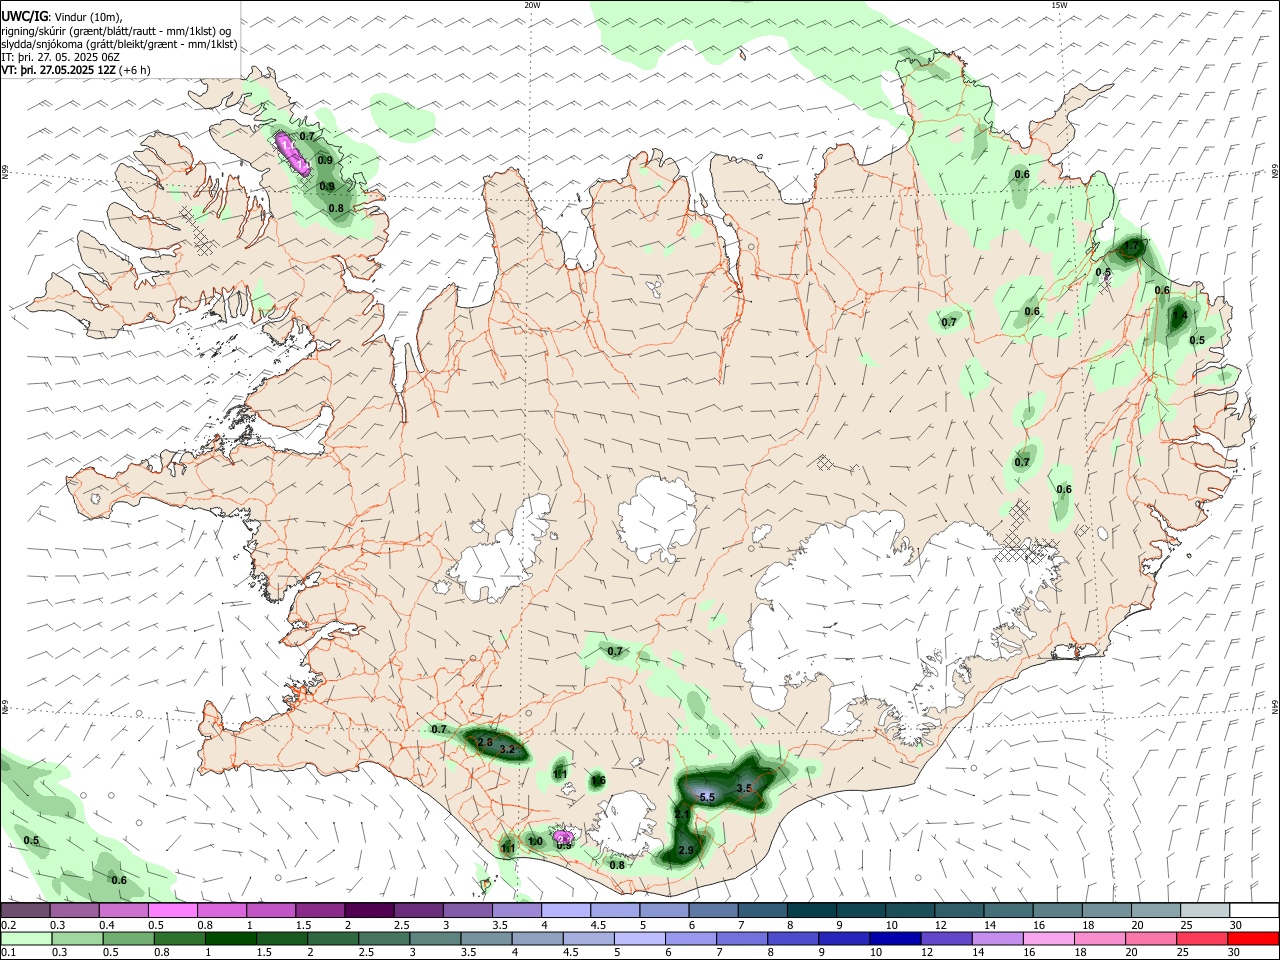Select the 'IT: þri. 27. 05. 2025 06Z' line
1280x960 pixels.
pos(60,57)
